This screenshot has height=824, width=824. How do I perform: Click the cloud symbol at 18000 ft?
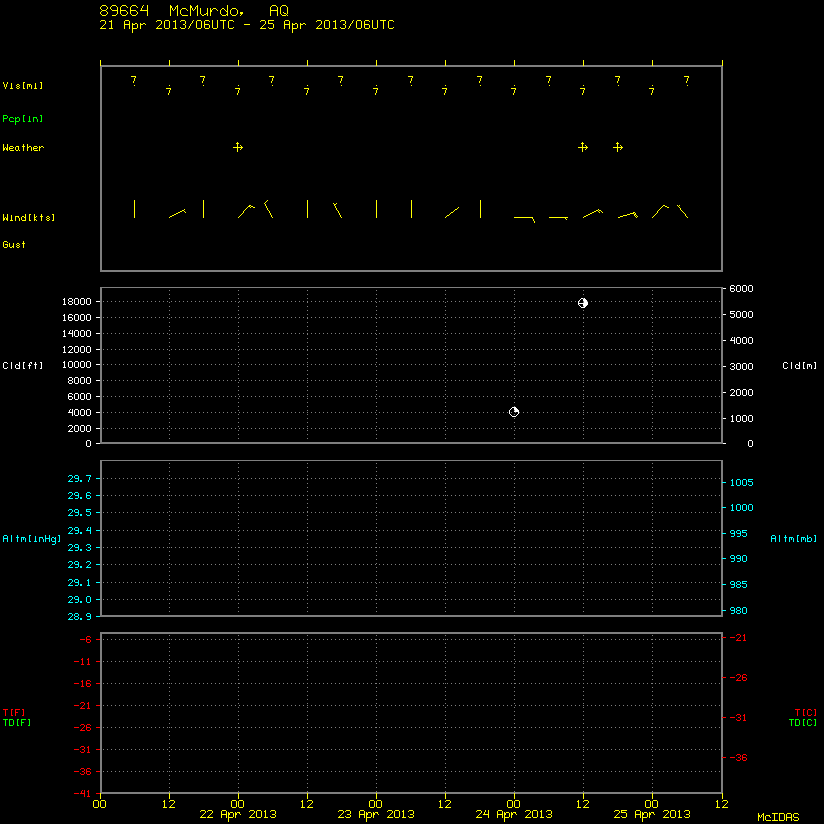pos(583,303)
